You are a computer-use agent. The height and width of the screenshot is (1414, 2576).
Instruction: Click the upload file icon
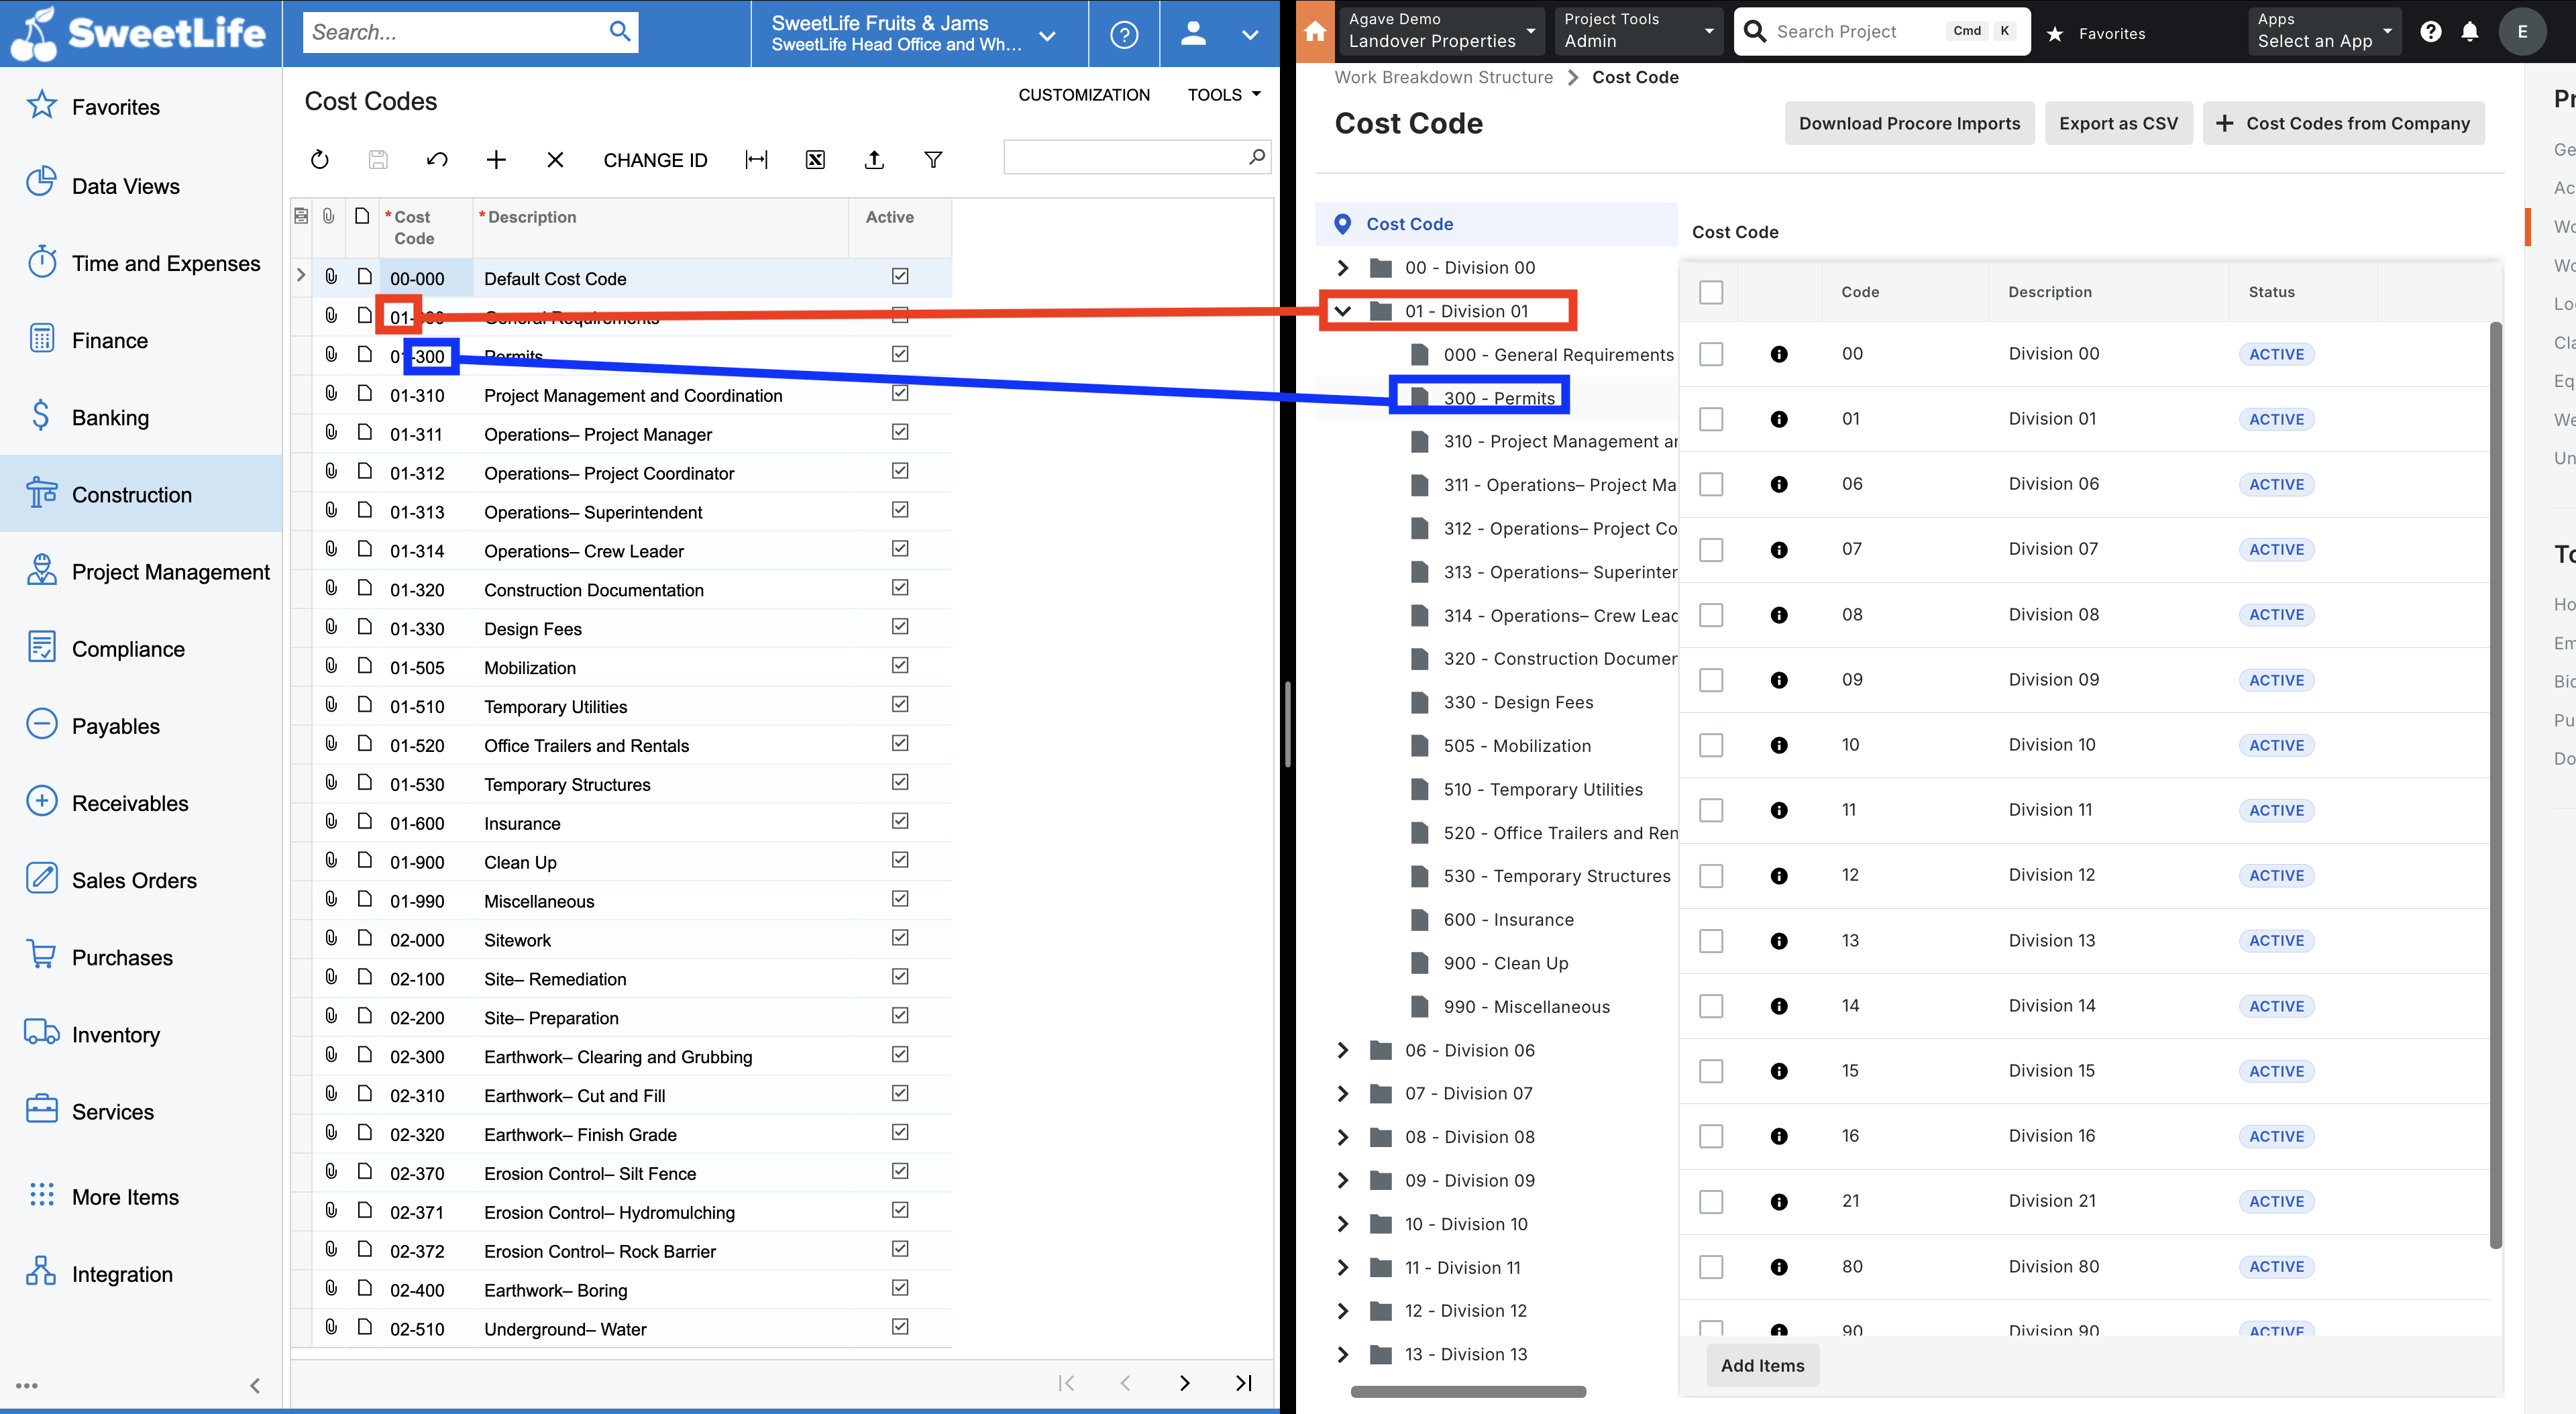pos(874,160)
